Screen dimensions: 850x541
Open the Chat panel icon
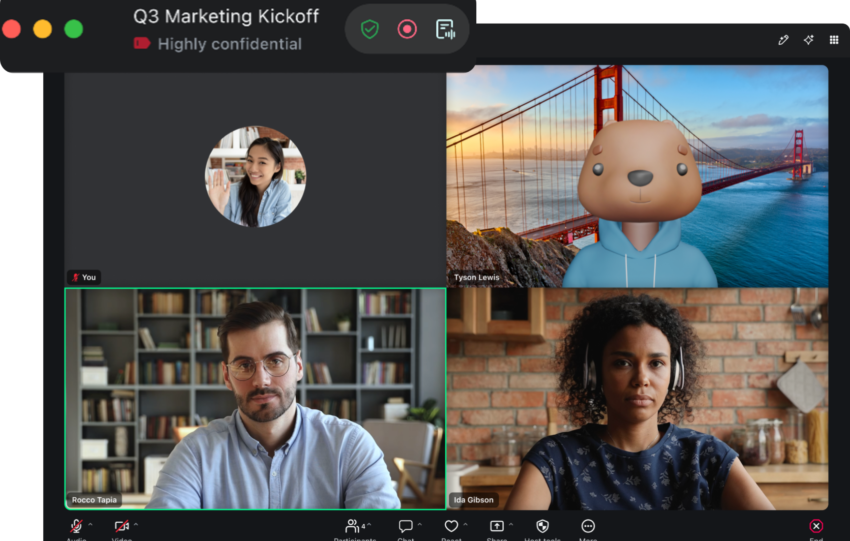pos(405,526)
